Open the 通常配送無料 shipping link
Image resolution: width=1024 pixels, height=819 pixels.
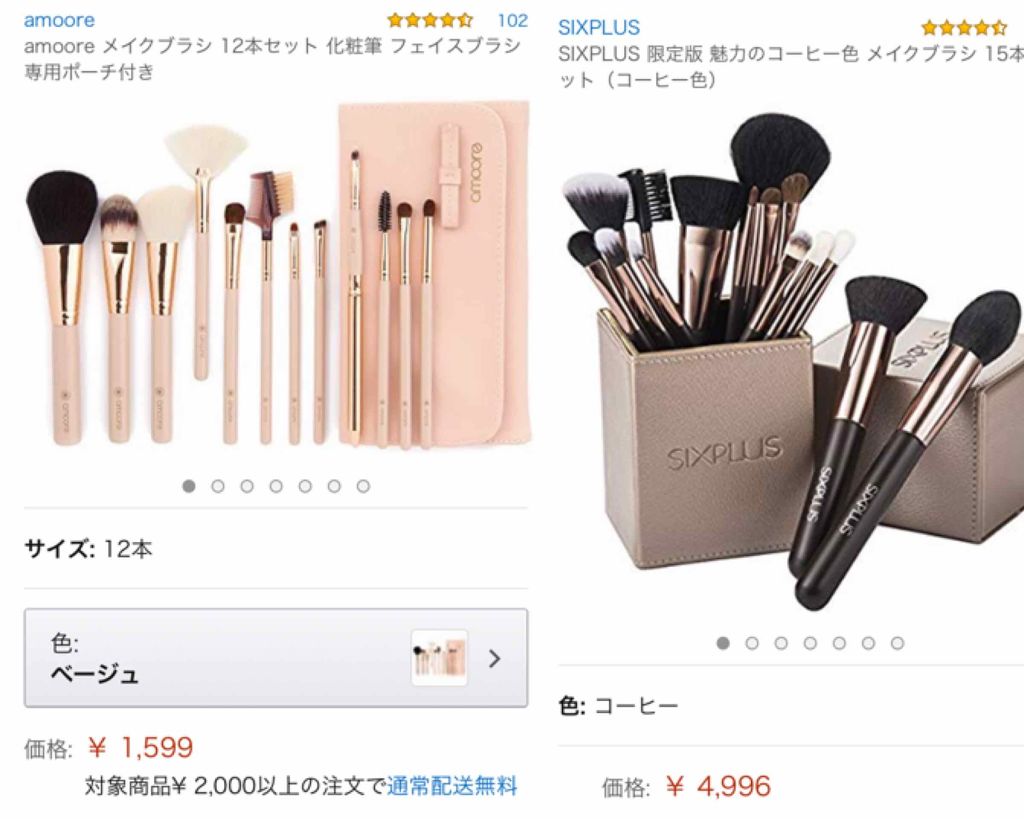click(452, 786)
